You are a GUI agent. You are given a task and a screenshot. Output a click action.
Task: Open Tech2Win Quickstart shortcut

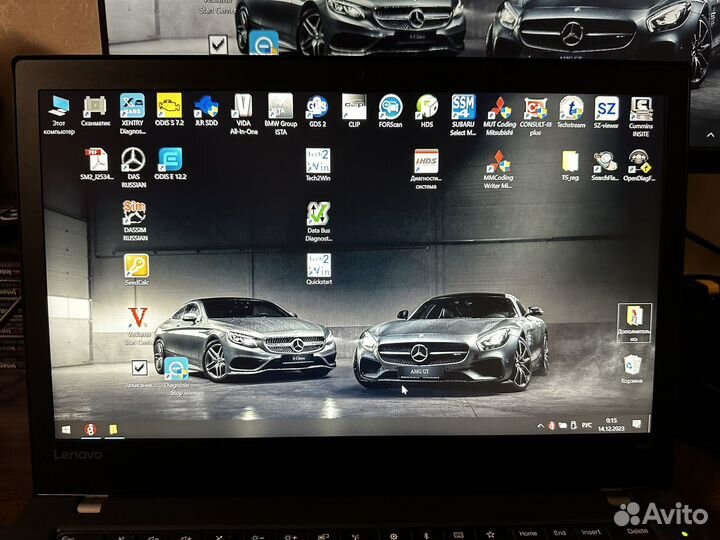319,269
